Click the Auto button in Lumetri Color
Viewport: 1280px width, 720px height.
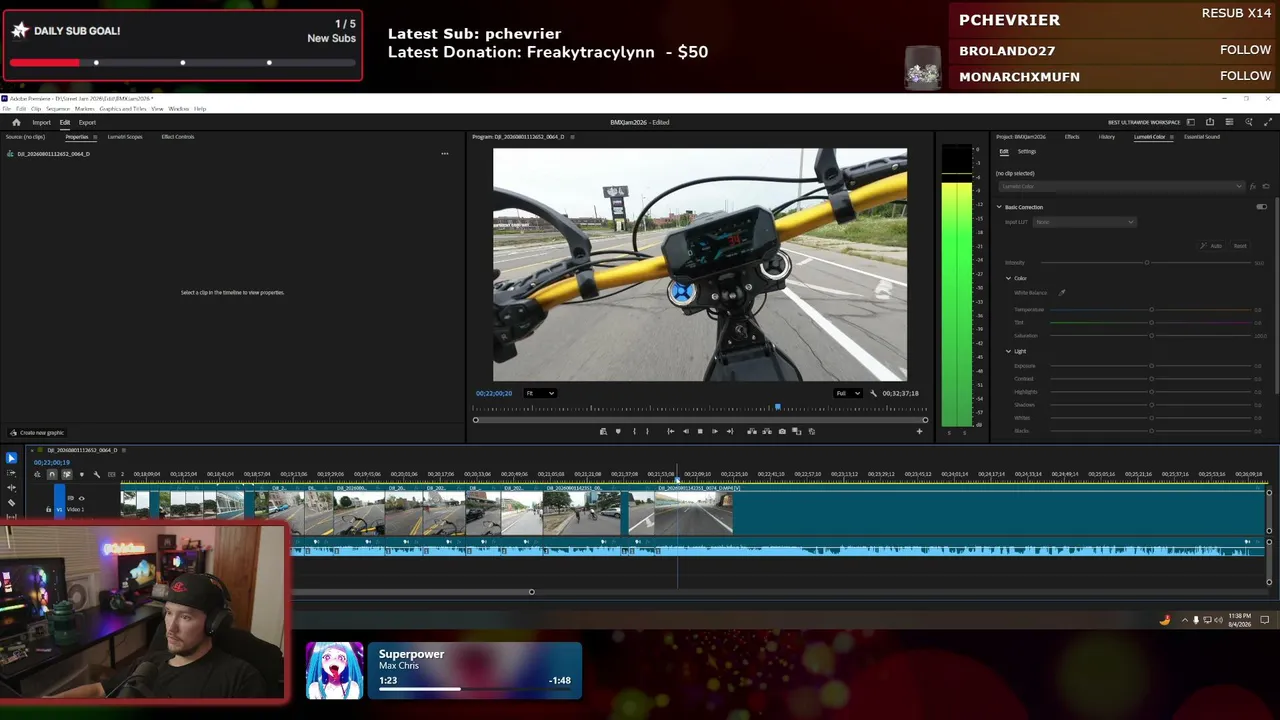[1213, 246]
